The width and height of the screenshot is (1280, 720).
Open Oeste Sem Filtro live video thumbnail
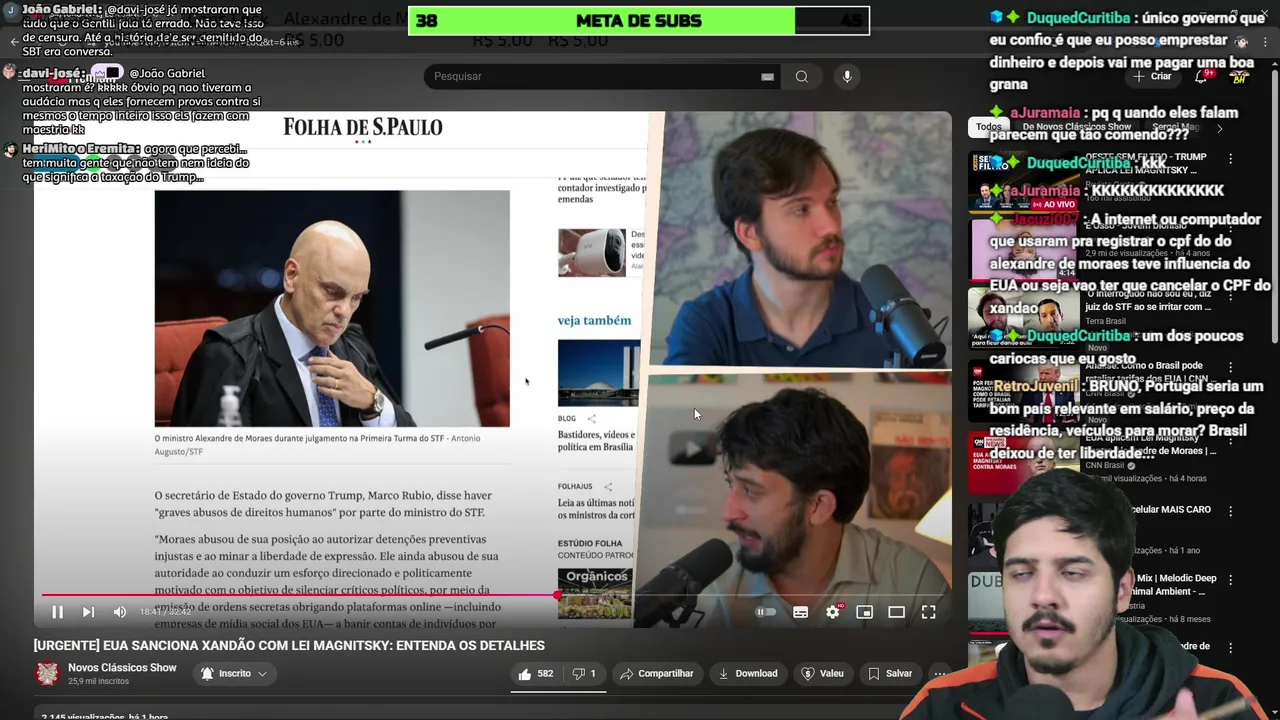[1022, 181]
